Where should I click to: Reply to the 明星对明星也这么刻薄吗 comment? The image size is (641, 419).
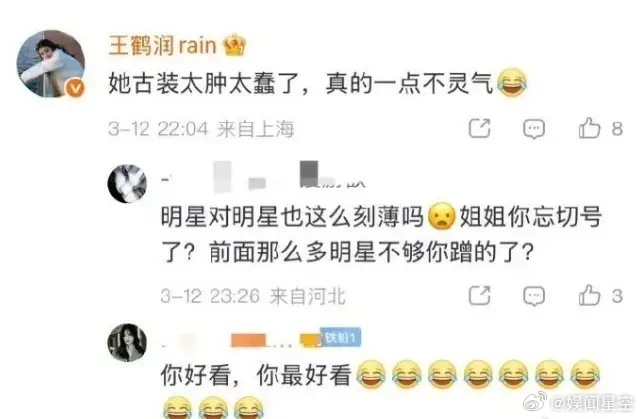534,296
